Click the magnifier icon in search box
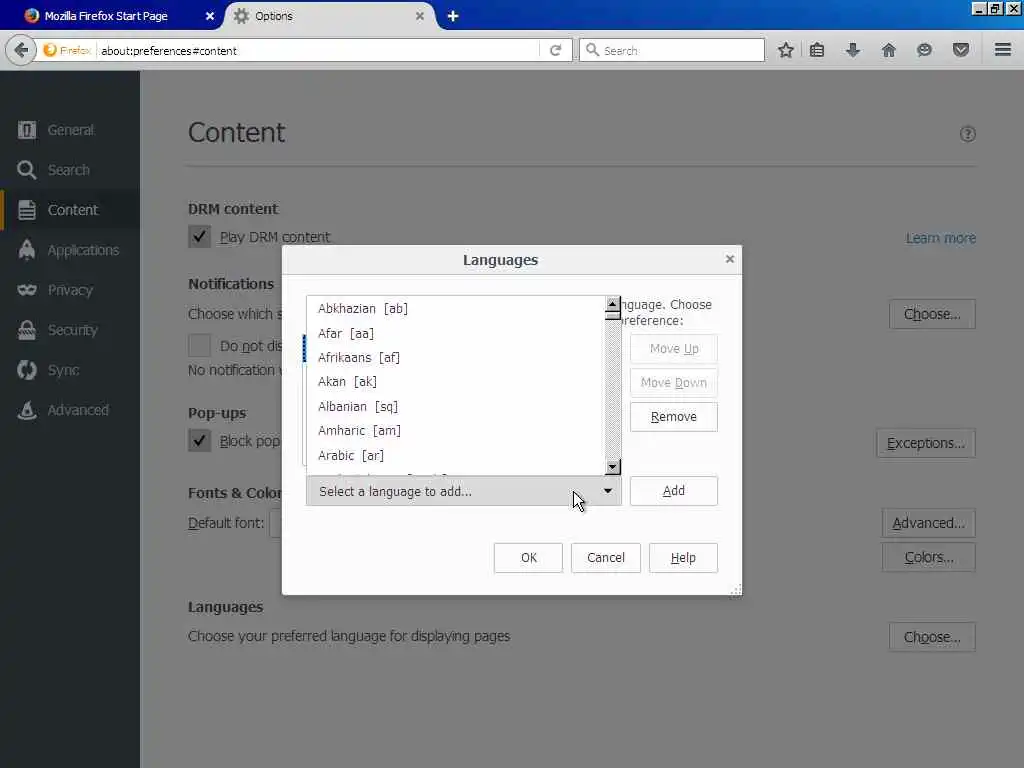The image size is (1024, 768). pos(592,50)
